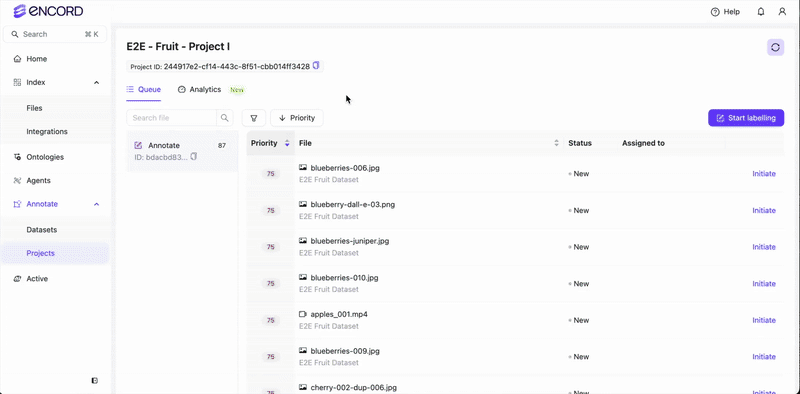Click the filter funnel icon button

pos(254,118)
